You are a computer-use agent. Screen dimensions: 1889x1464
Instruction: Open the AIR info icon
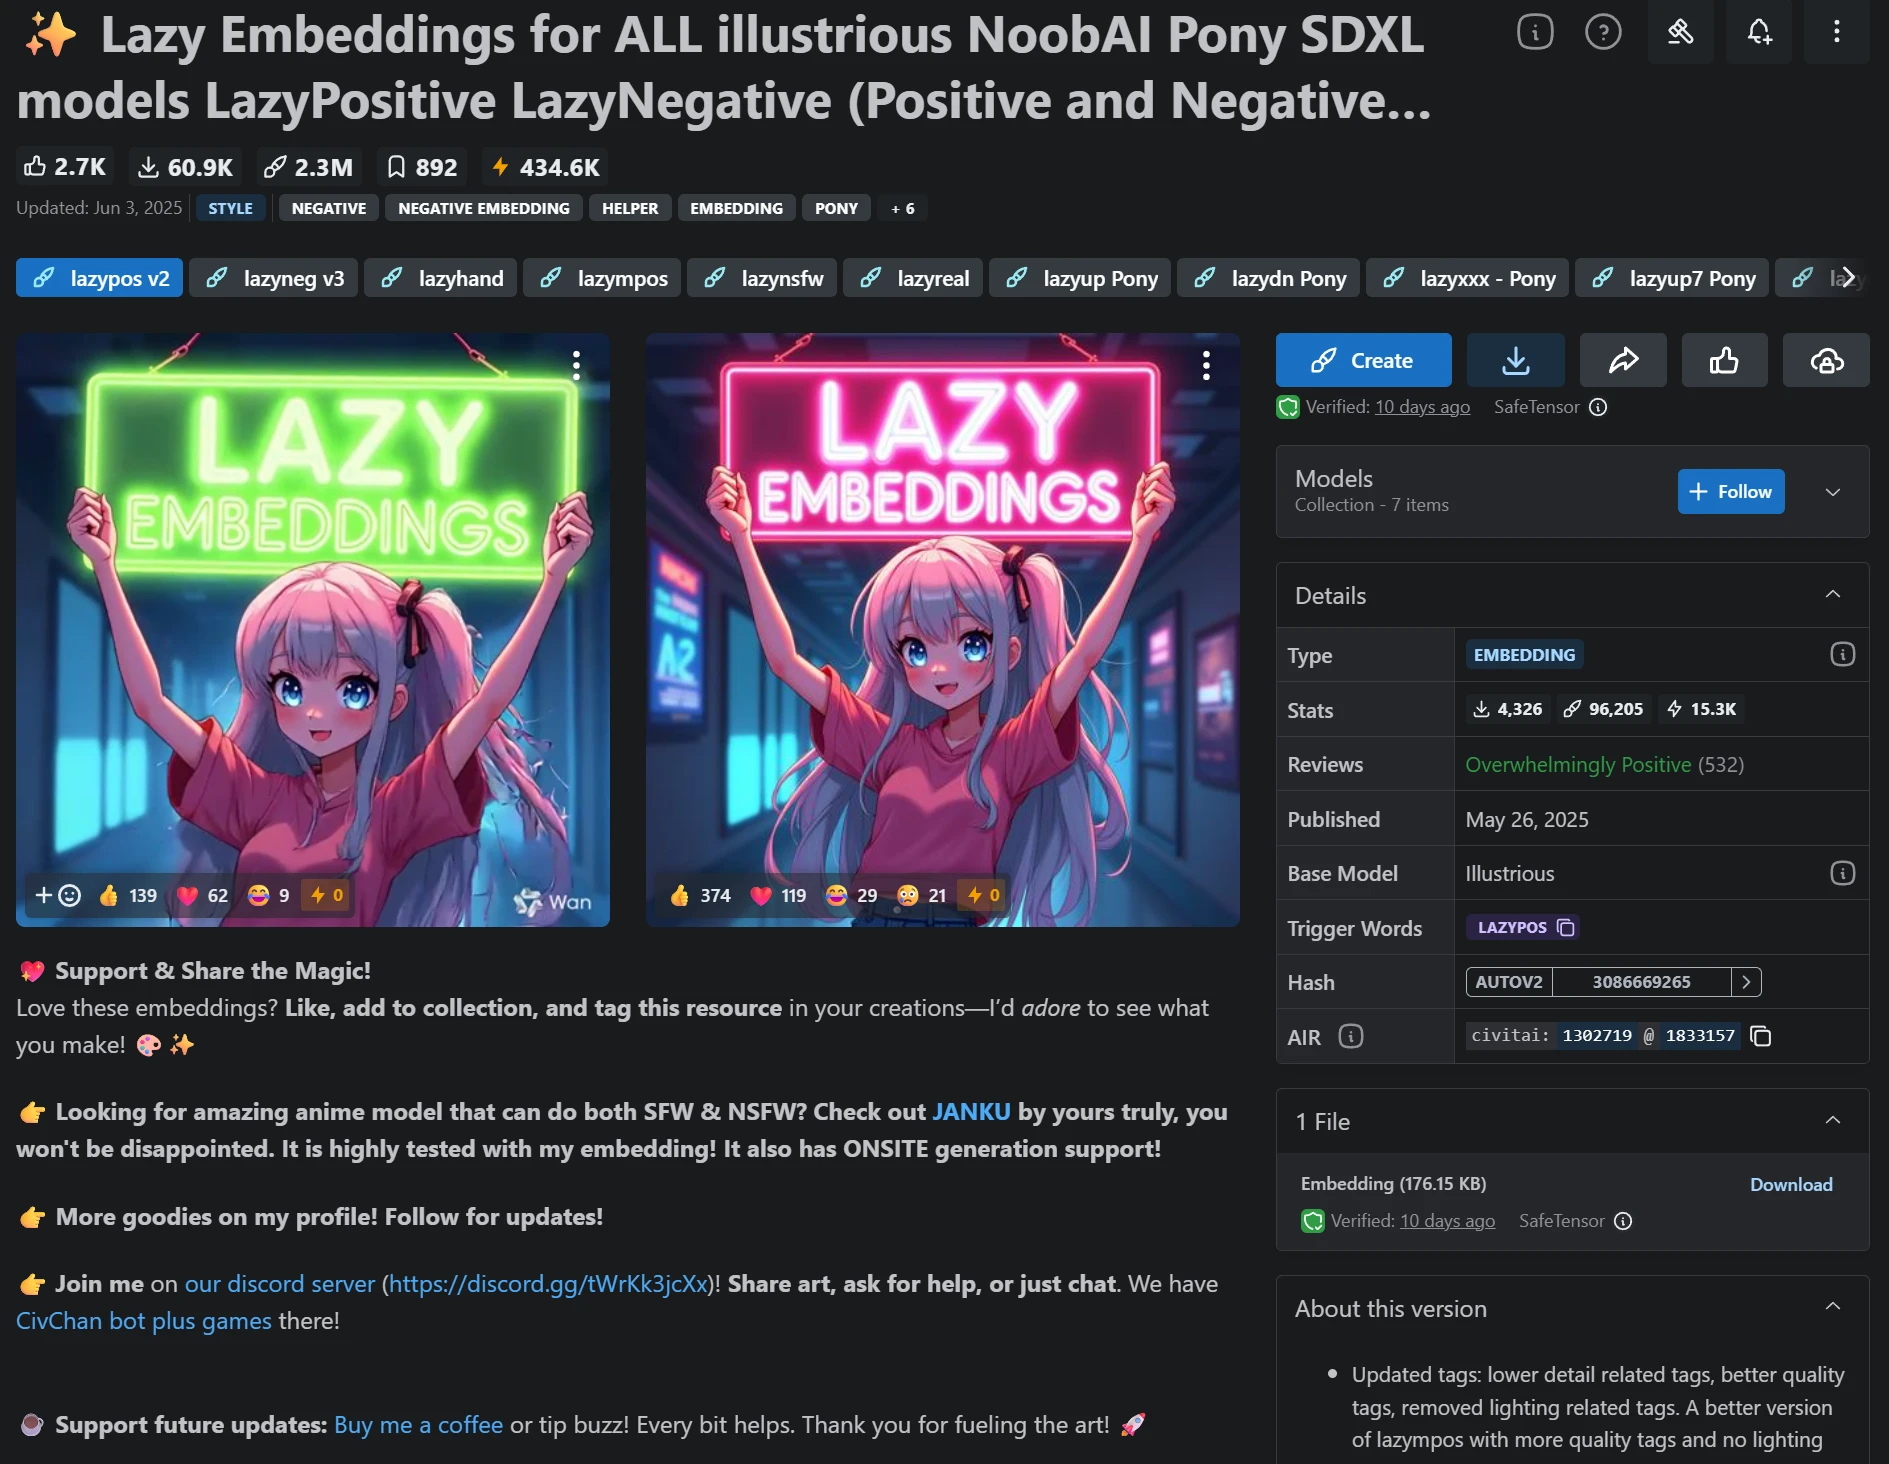pos(1351,1036)
